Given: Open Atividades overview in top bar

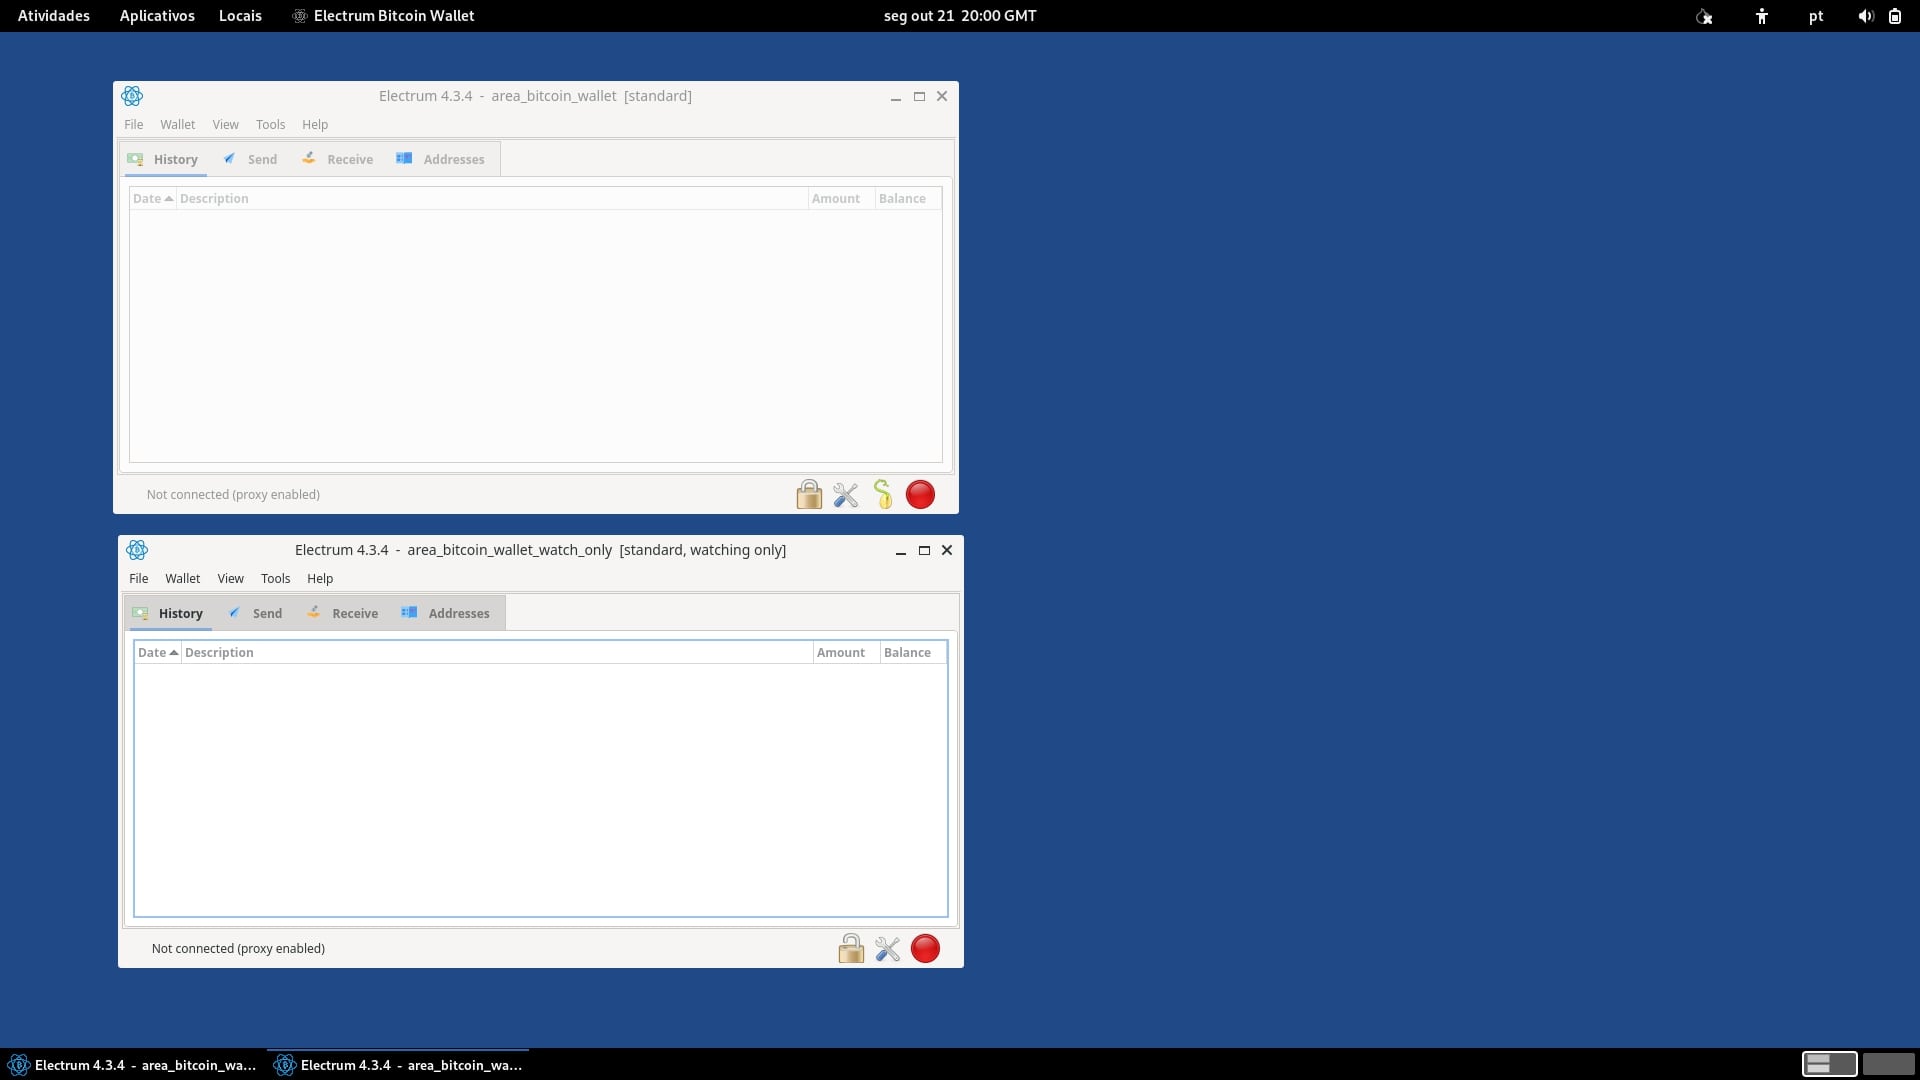Looking at the screenshot, I should pos(54,16).
